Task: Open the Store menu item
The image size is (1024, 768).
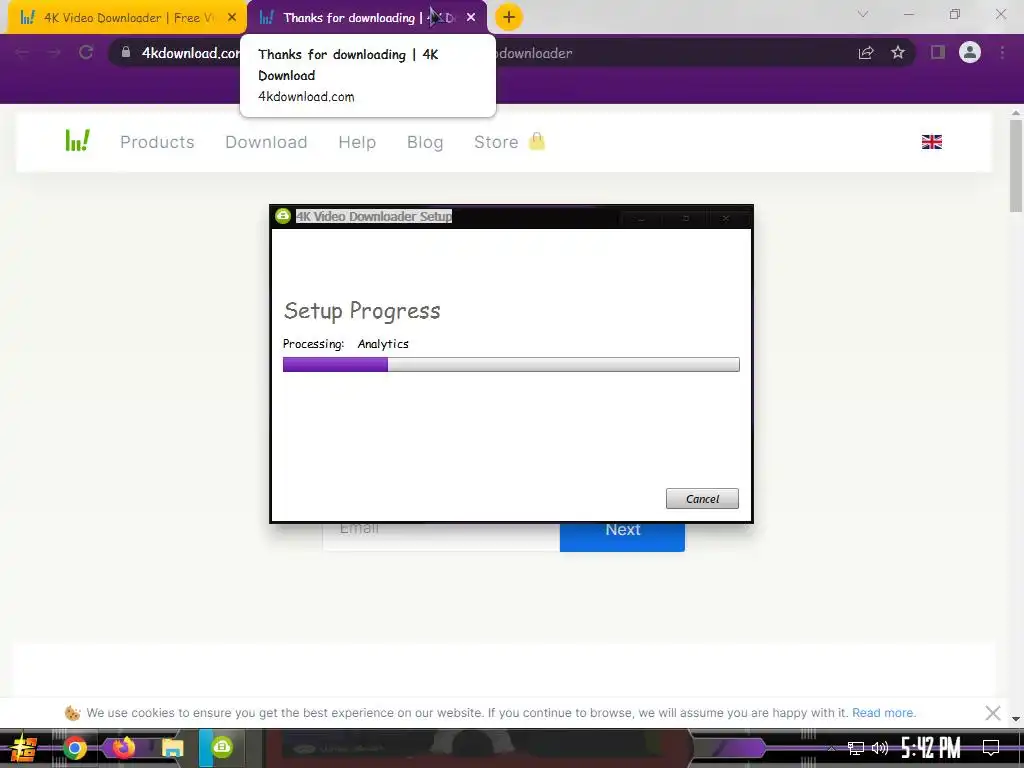Action: (496, 142)
